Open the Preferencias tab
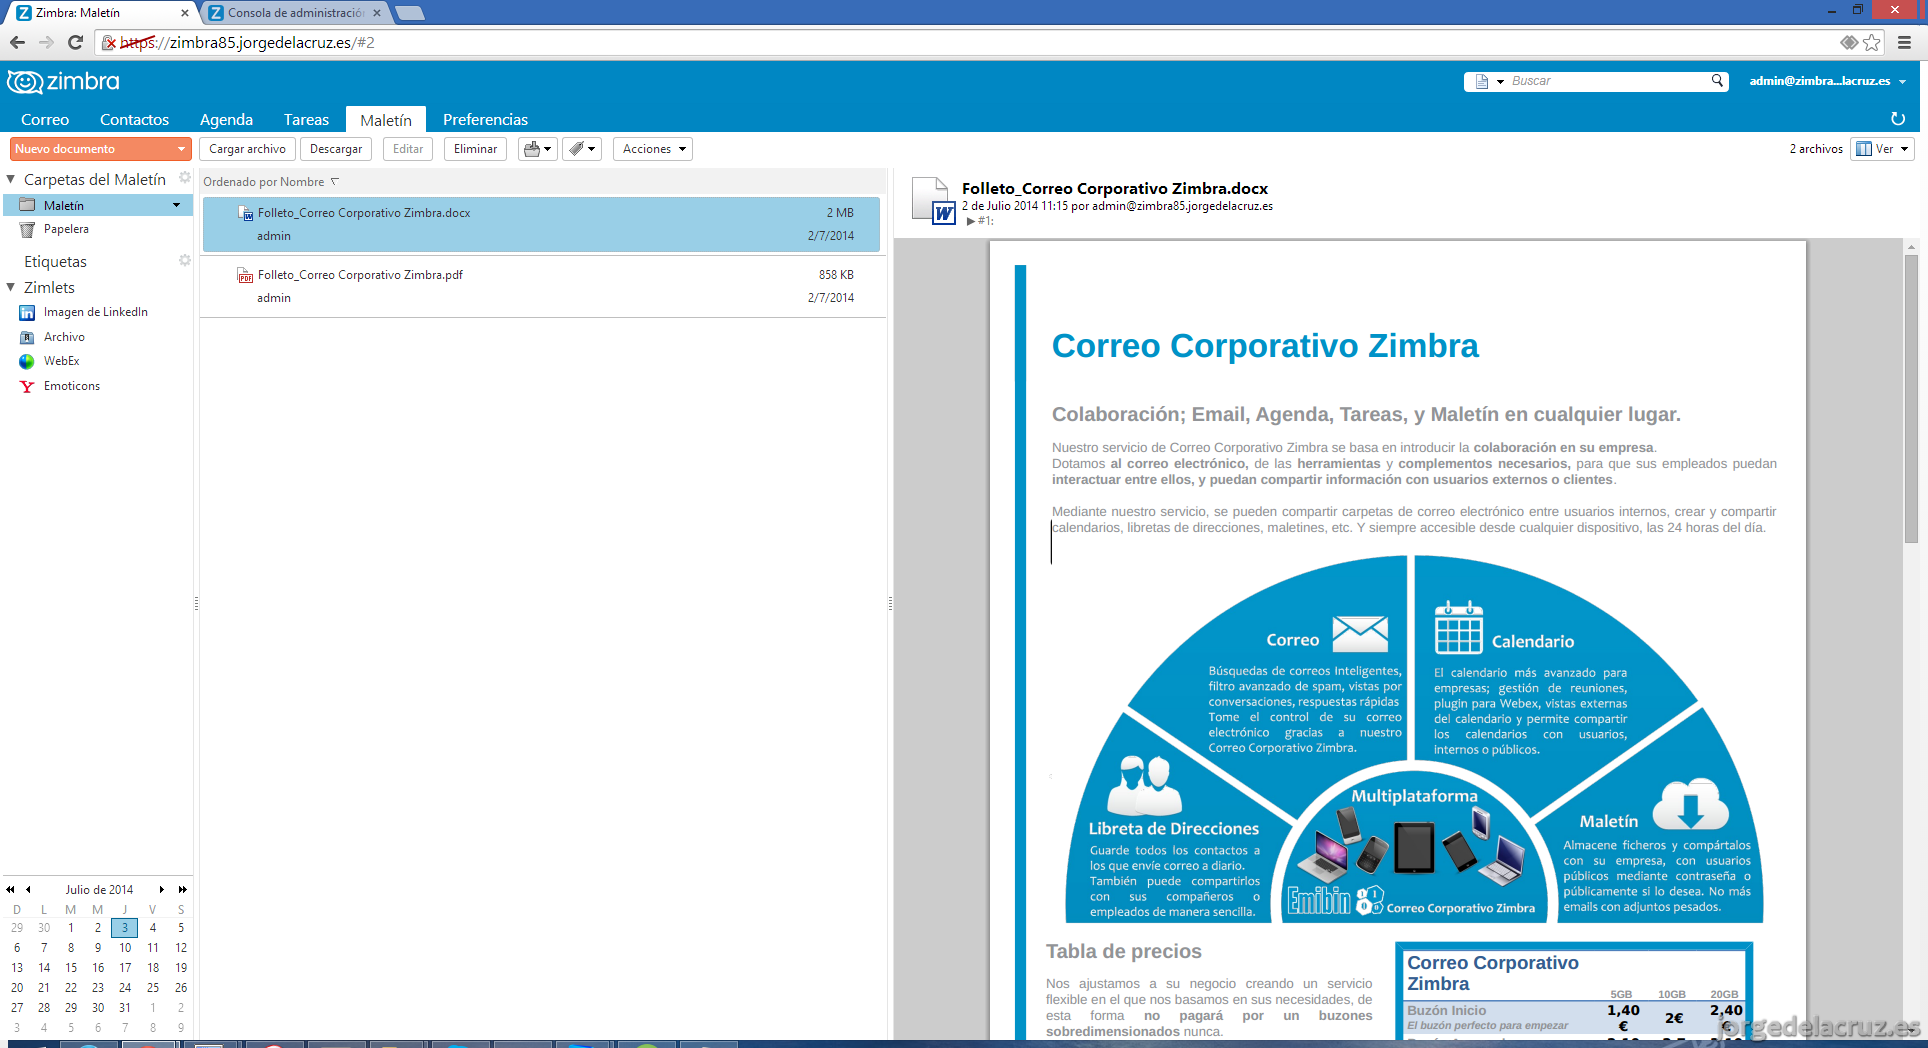 [x=485, y=119]
